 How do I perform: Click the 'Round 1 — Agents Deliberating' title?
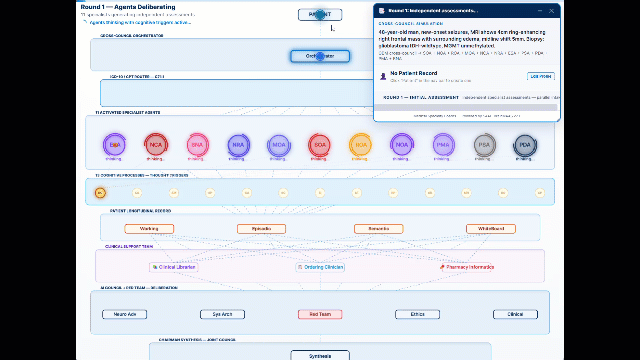click(x=128, y=7)
